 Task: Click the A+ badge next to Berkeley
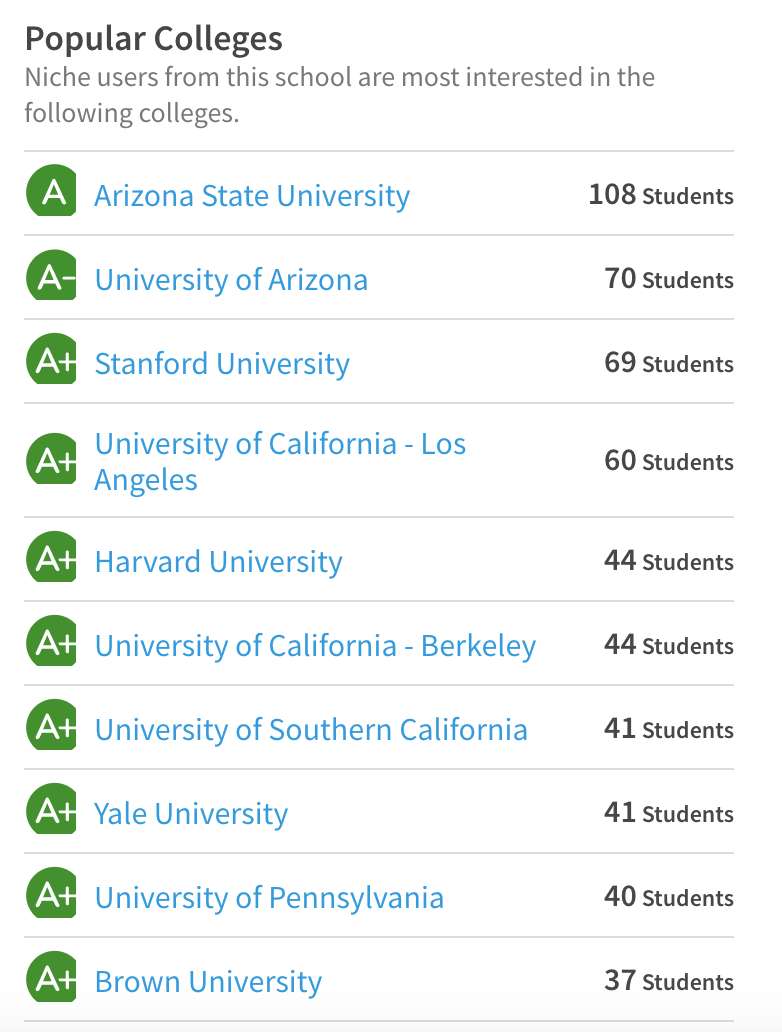pyautogui.click(x=51, y=643)
